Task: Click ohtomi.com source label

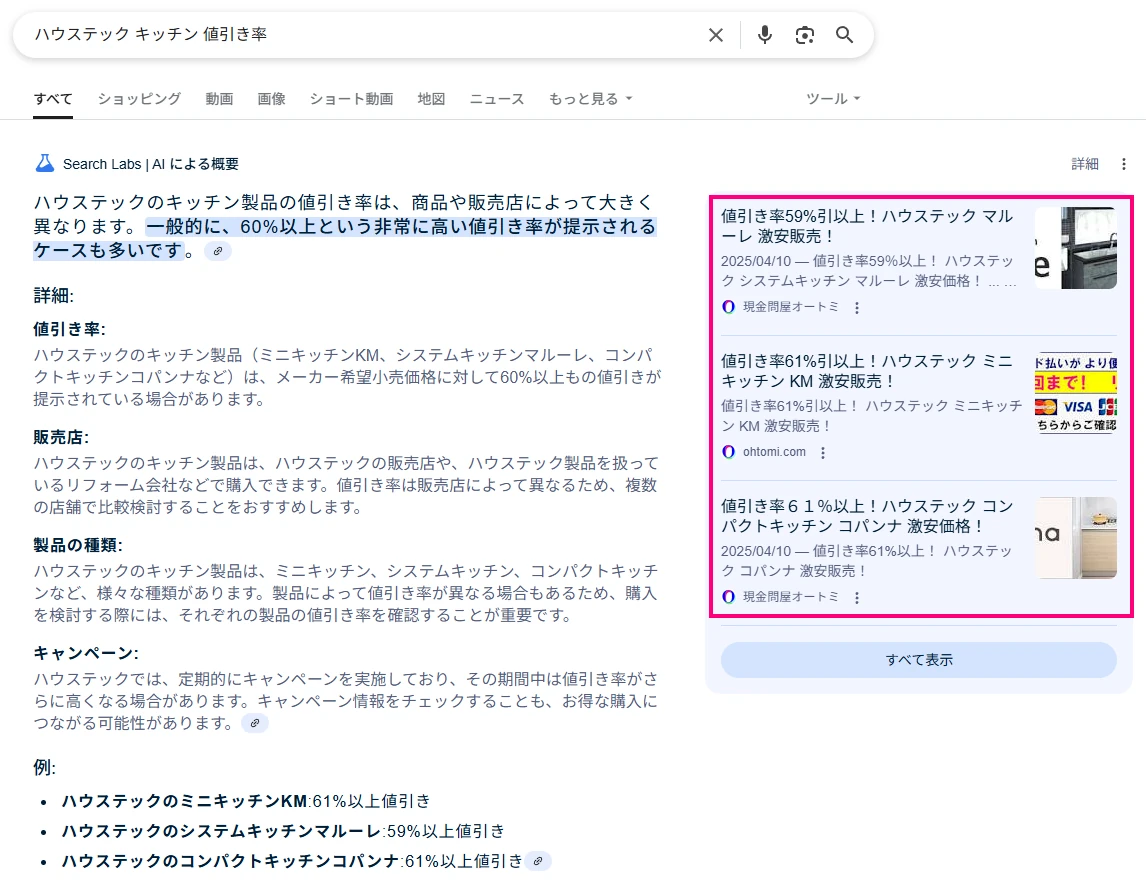Action: pos(774,452)
